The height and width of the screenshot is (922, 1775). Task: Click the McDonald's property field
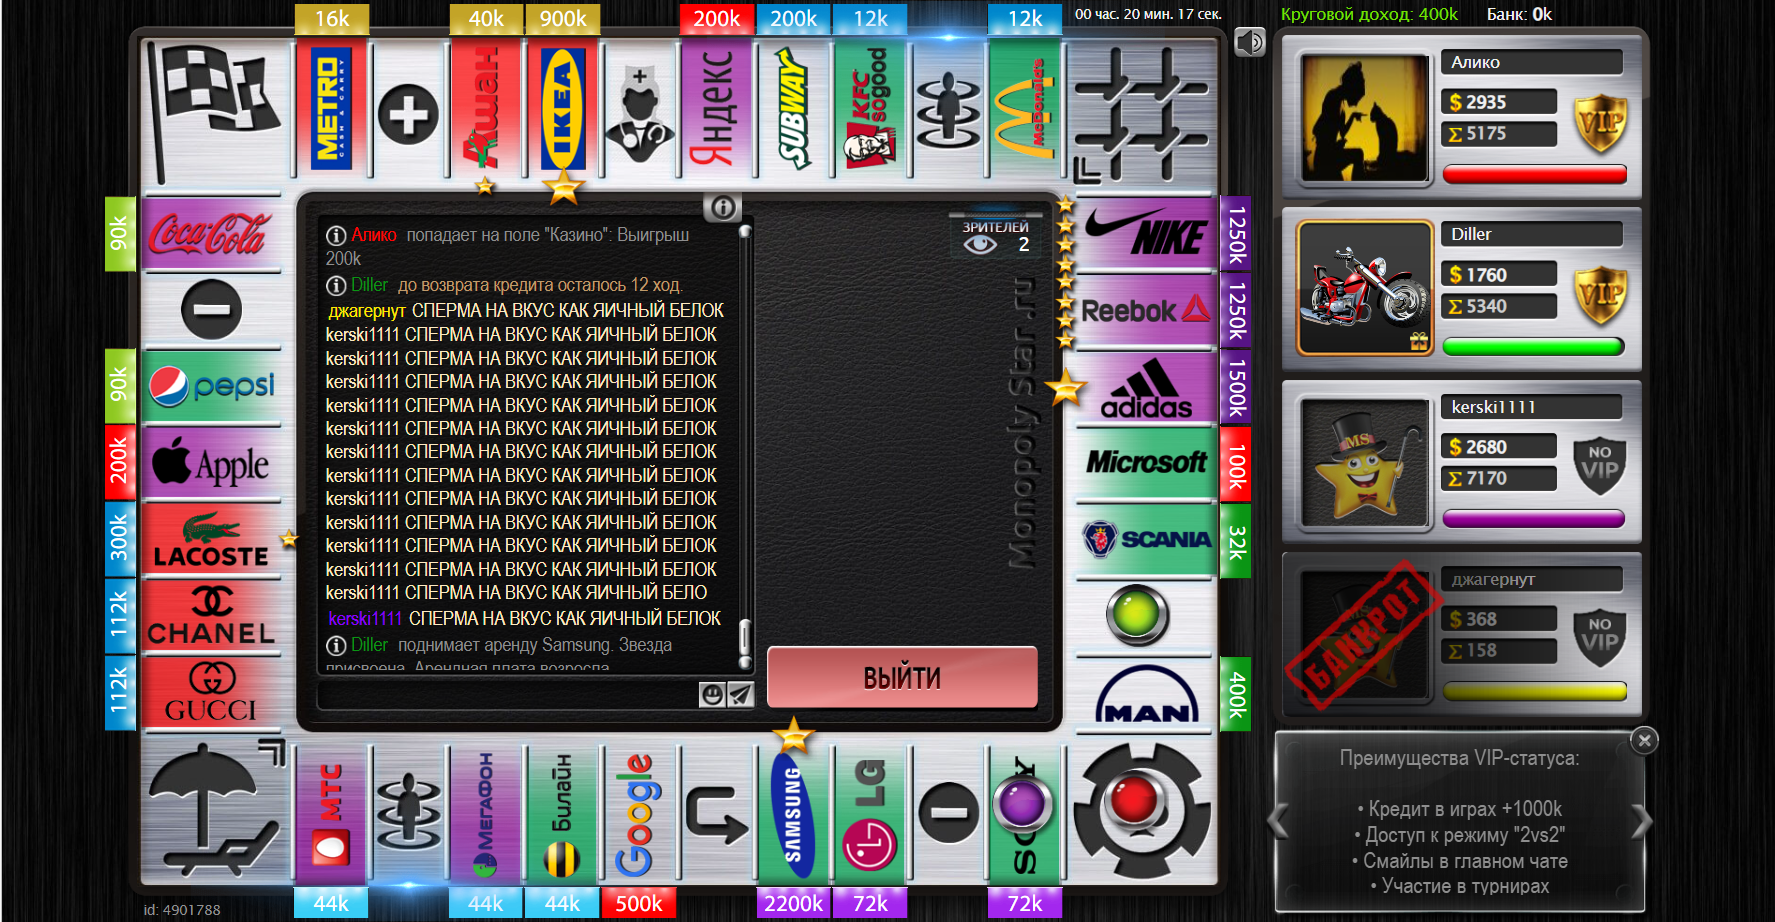click(x=1025, y=109)
